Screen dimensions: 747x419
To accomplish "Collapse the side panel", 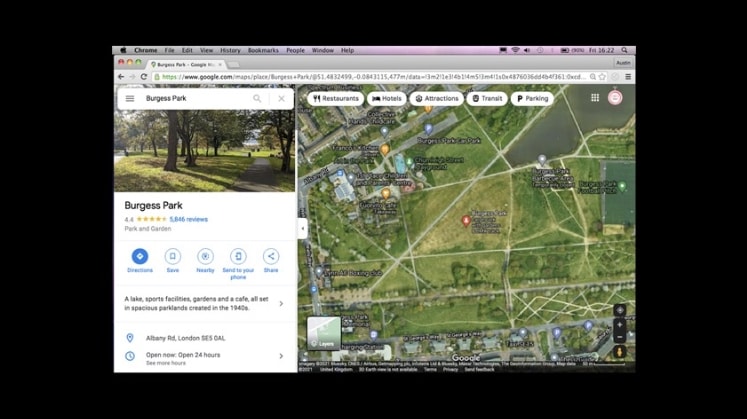I will pyautogui.click(x=302, y=228).
